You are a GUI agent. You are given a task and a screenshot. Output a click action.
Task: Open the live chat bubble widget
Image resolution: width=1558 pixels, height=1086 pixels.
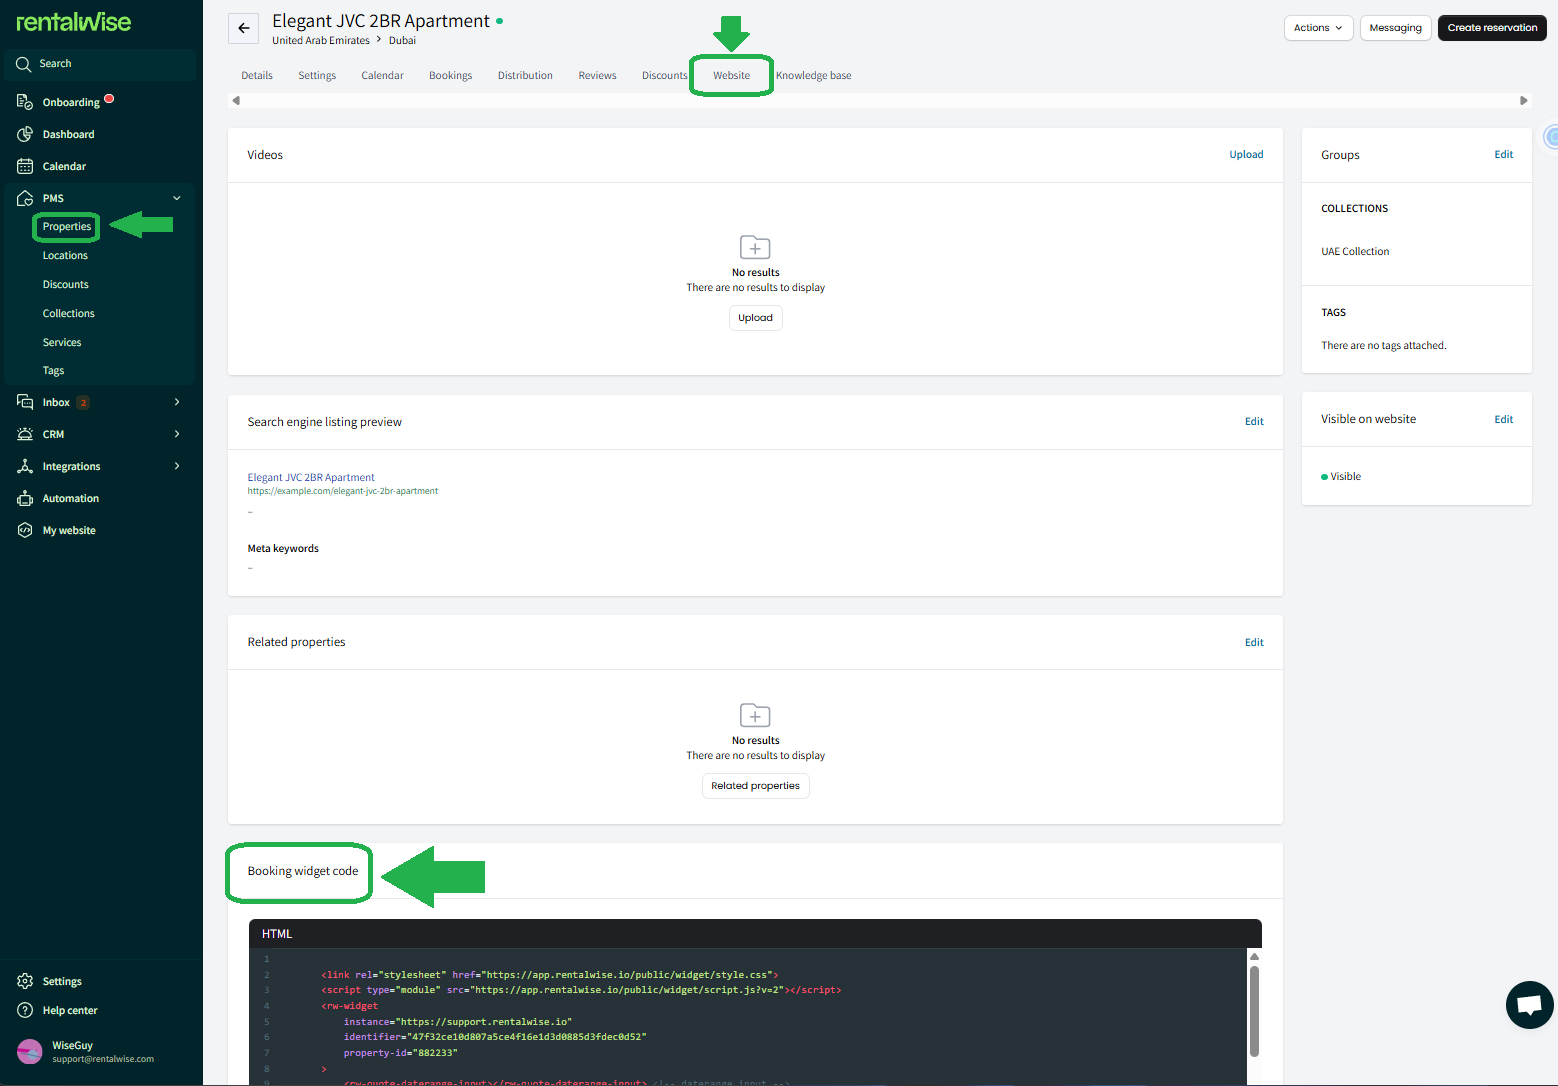[1529, 1004]
